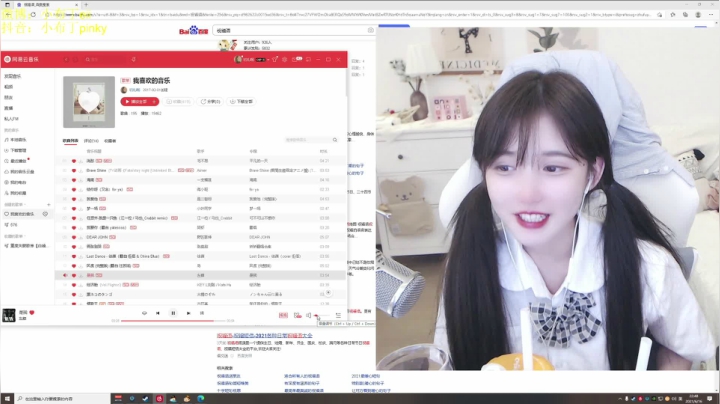Click the playlist search magnifier icon
This screenshot has height=404, width=720.
(x=335, y=140)
